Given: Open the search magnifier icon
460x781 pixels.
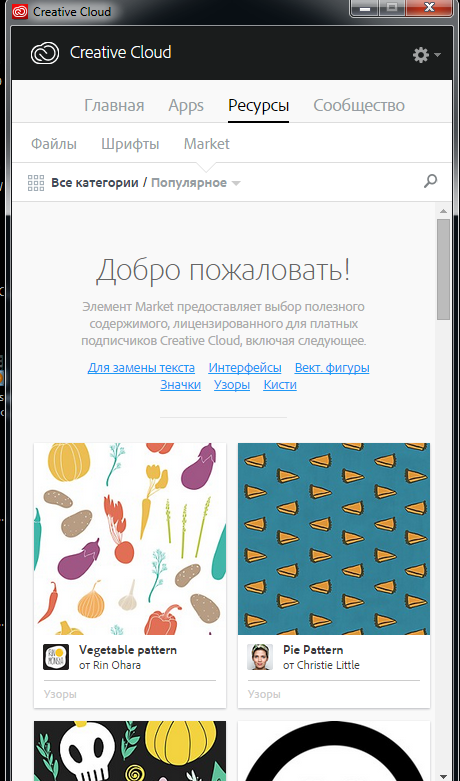Looking at the screenshot, I should coord(431,181).
